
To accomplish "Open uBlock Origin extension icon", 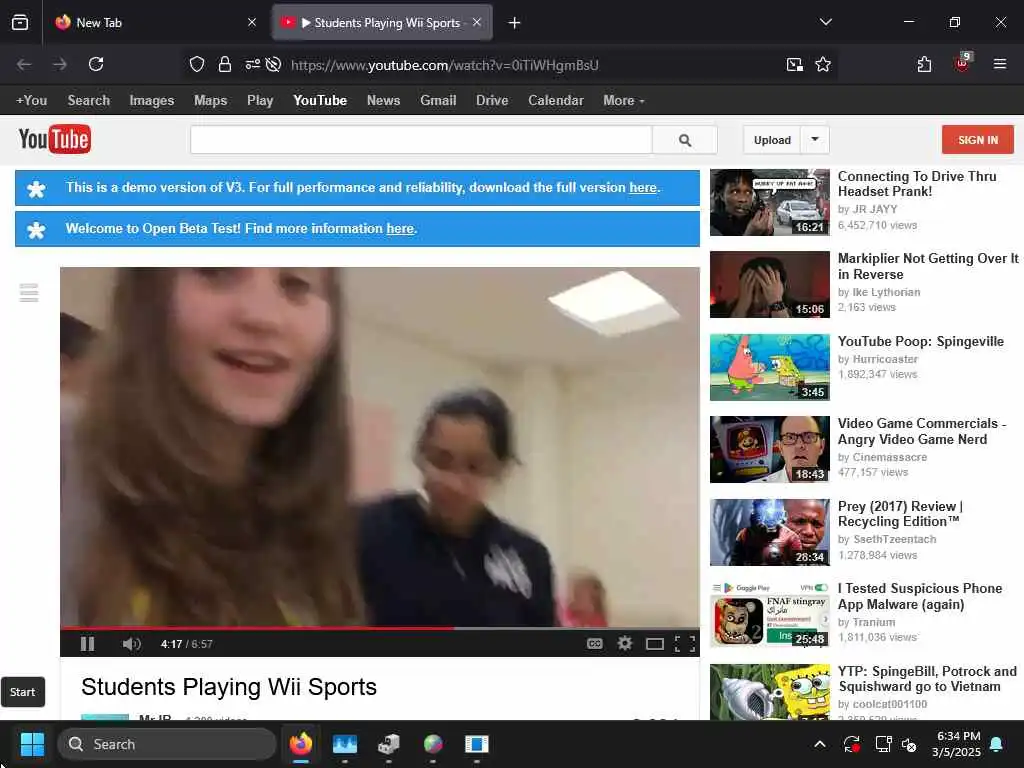I will (963, 63).
